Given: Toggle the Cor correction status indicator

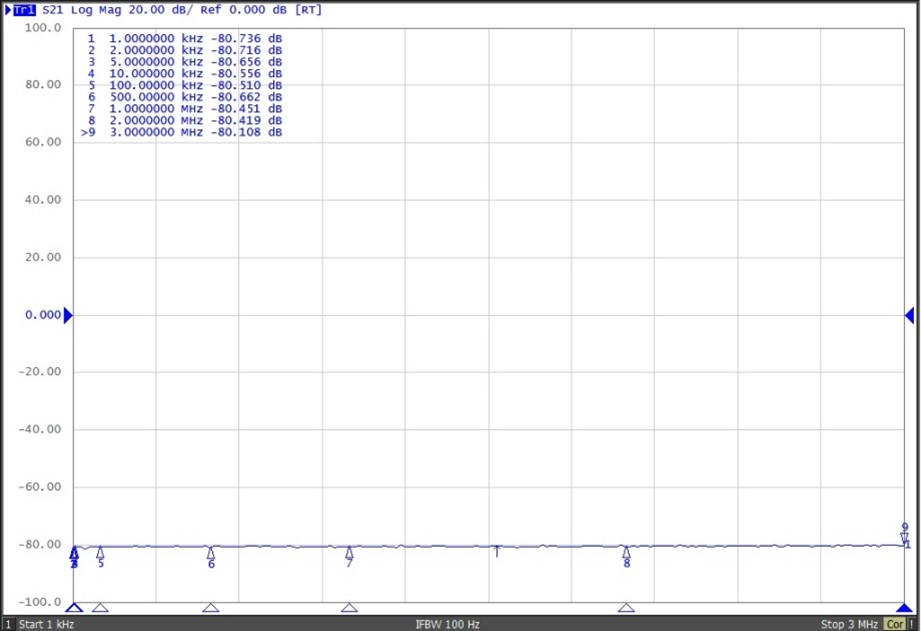Looking at the screenshot, I should pyautogui.click(x=894, y=624).
